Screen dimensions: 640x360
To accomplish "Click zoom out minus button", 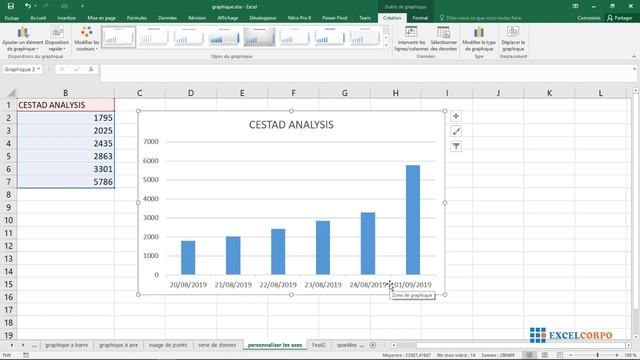I will [571, 356].
